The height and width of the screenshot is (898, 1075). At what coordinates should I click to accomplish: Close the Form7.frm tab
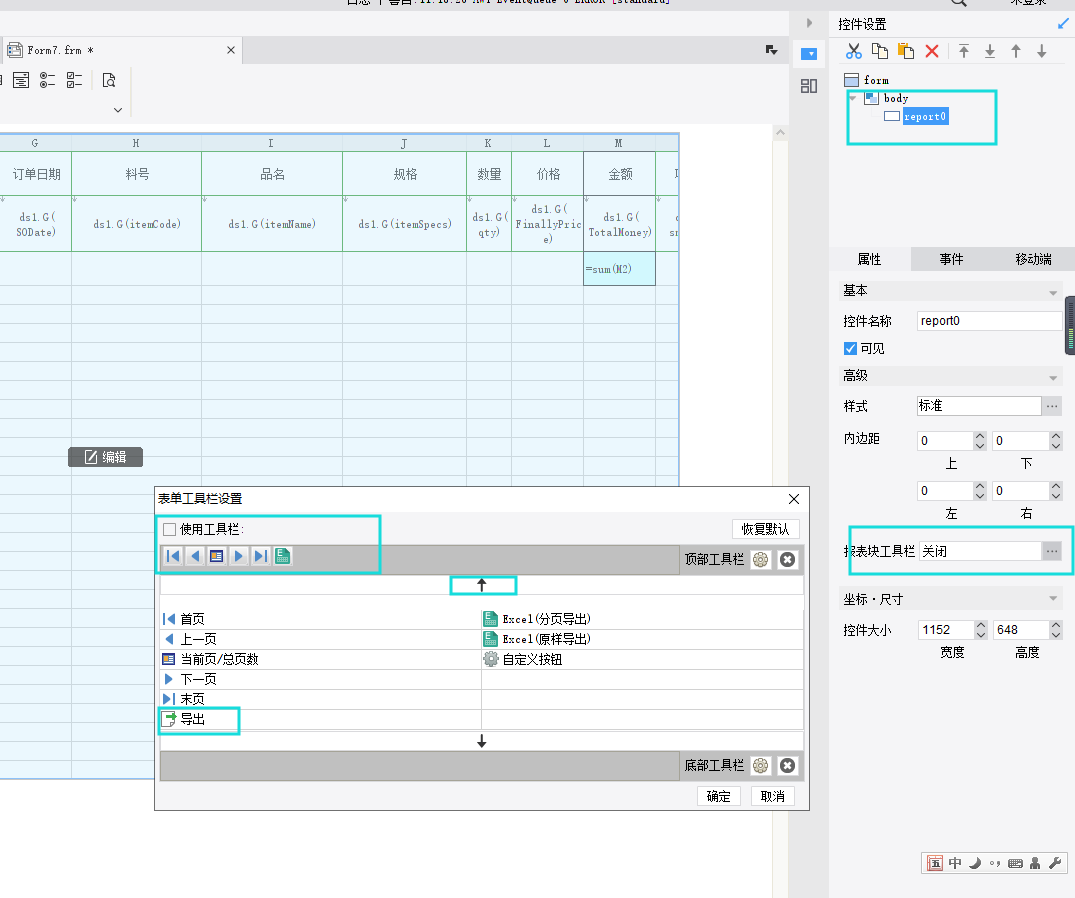[231, 50]
